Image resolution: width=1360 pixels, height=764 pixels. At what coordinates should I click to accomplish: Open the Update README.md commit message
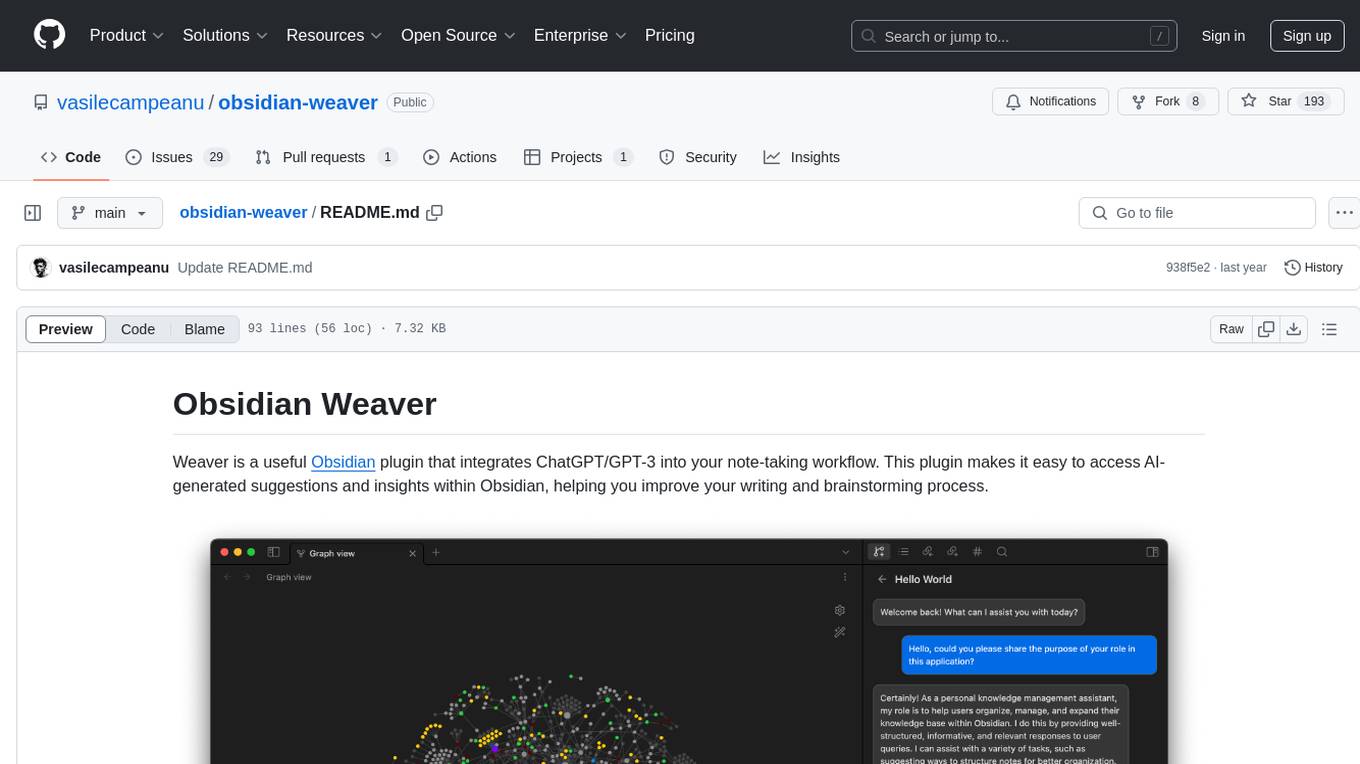pyautogui.click(x=245, y=268)
